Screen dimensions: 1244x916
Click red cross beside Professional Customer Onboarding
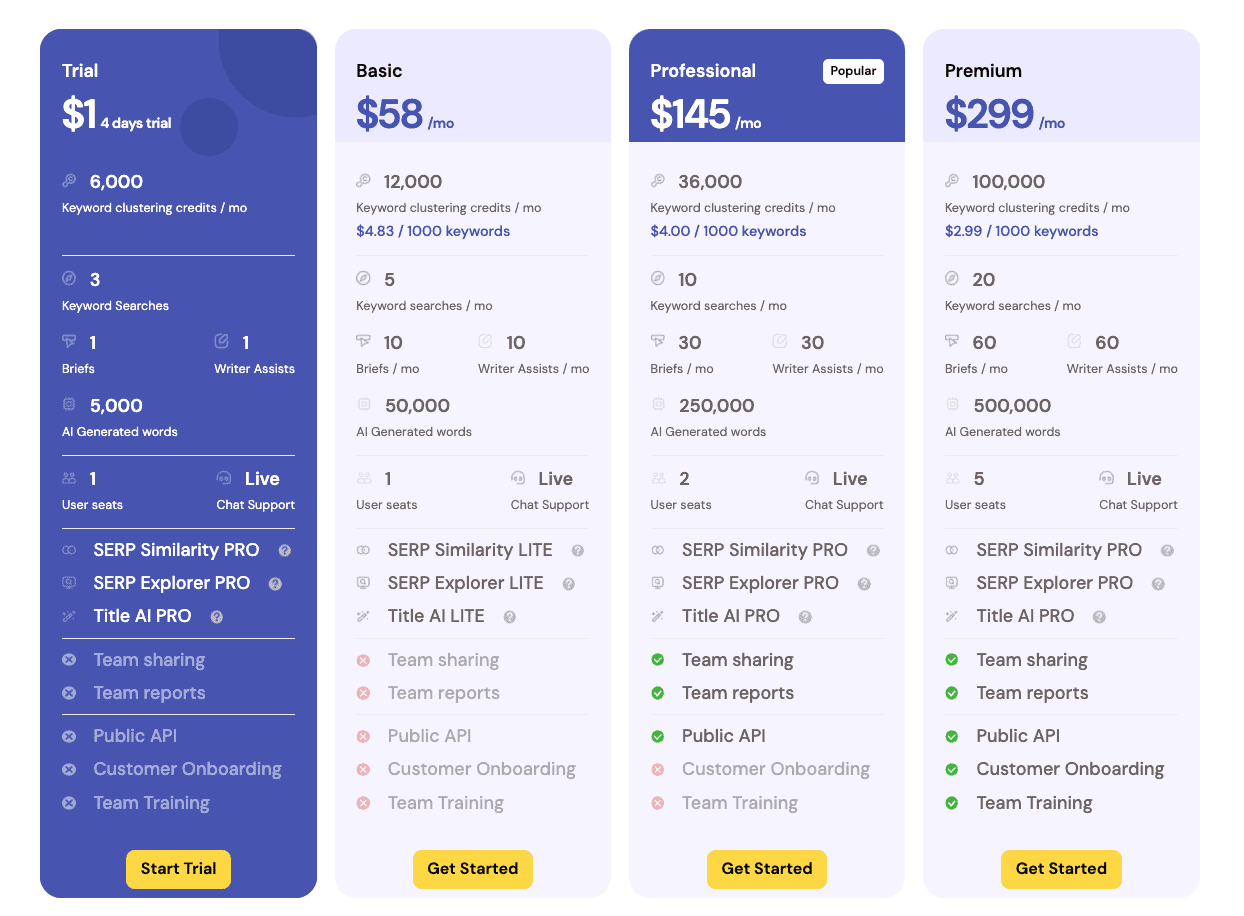click(x=658, y=769)
